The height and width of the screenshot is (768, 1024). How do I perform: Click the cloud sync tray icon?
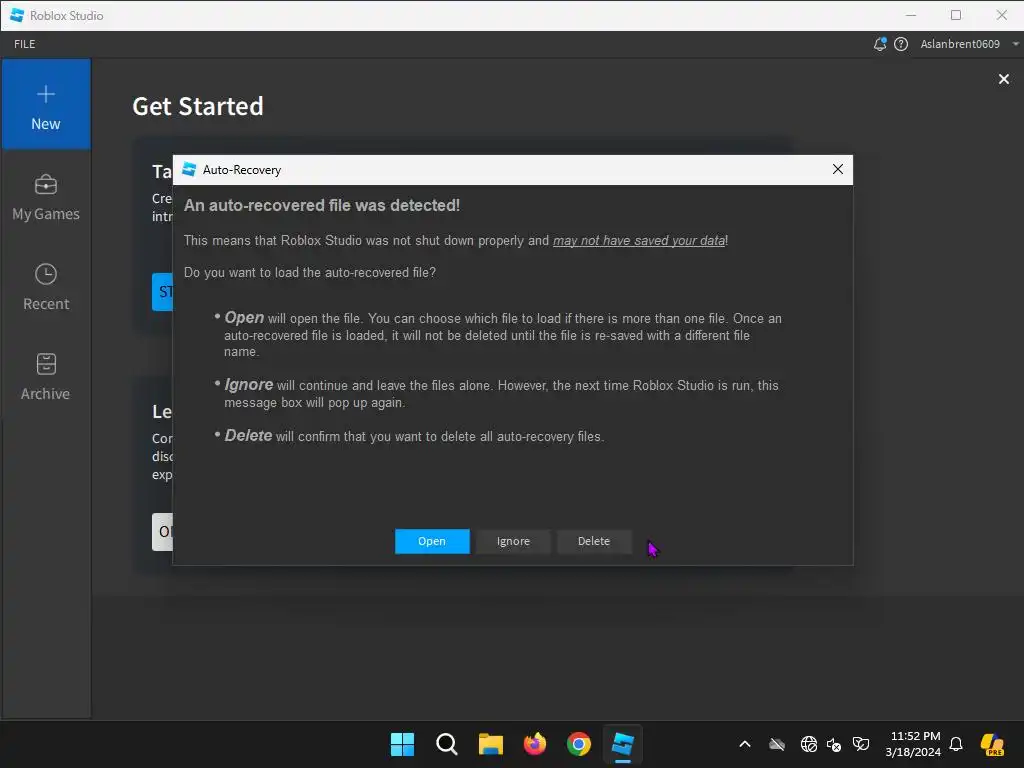(776, 744)
